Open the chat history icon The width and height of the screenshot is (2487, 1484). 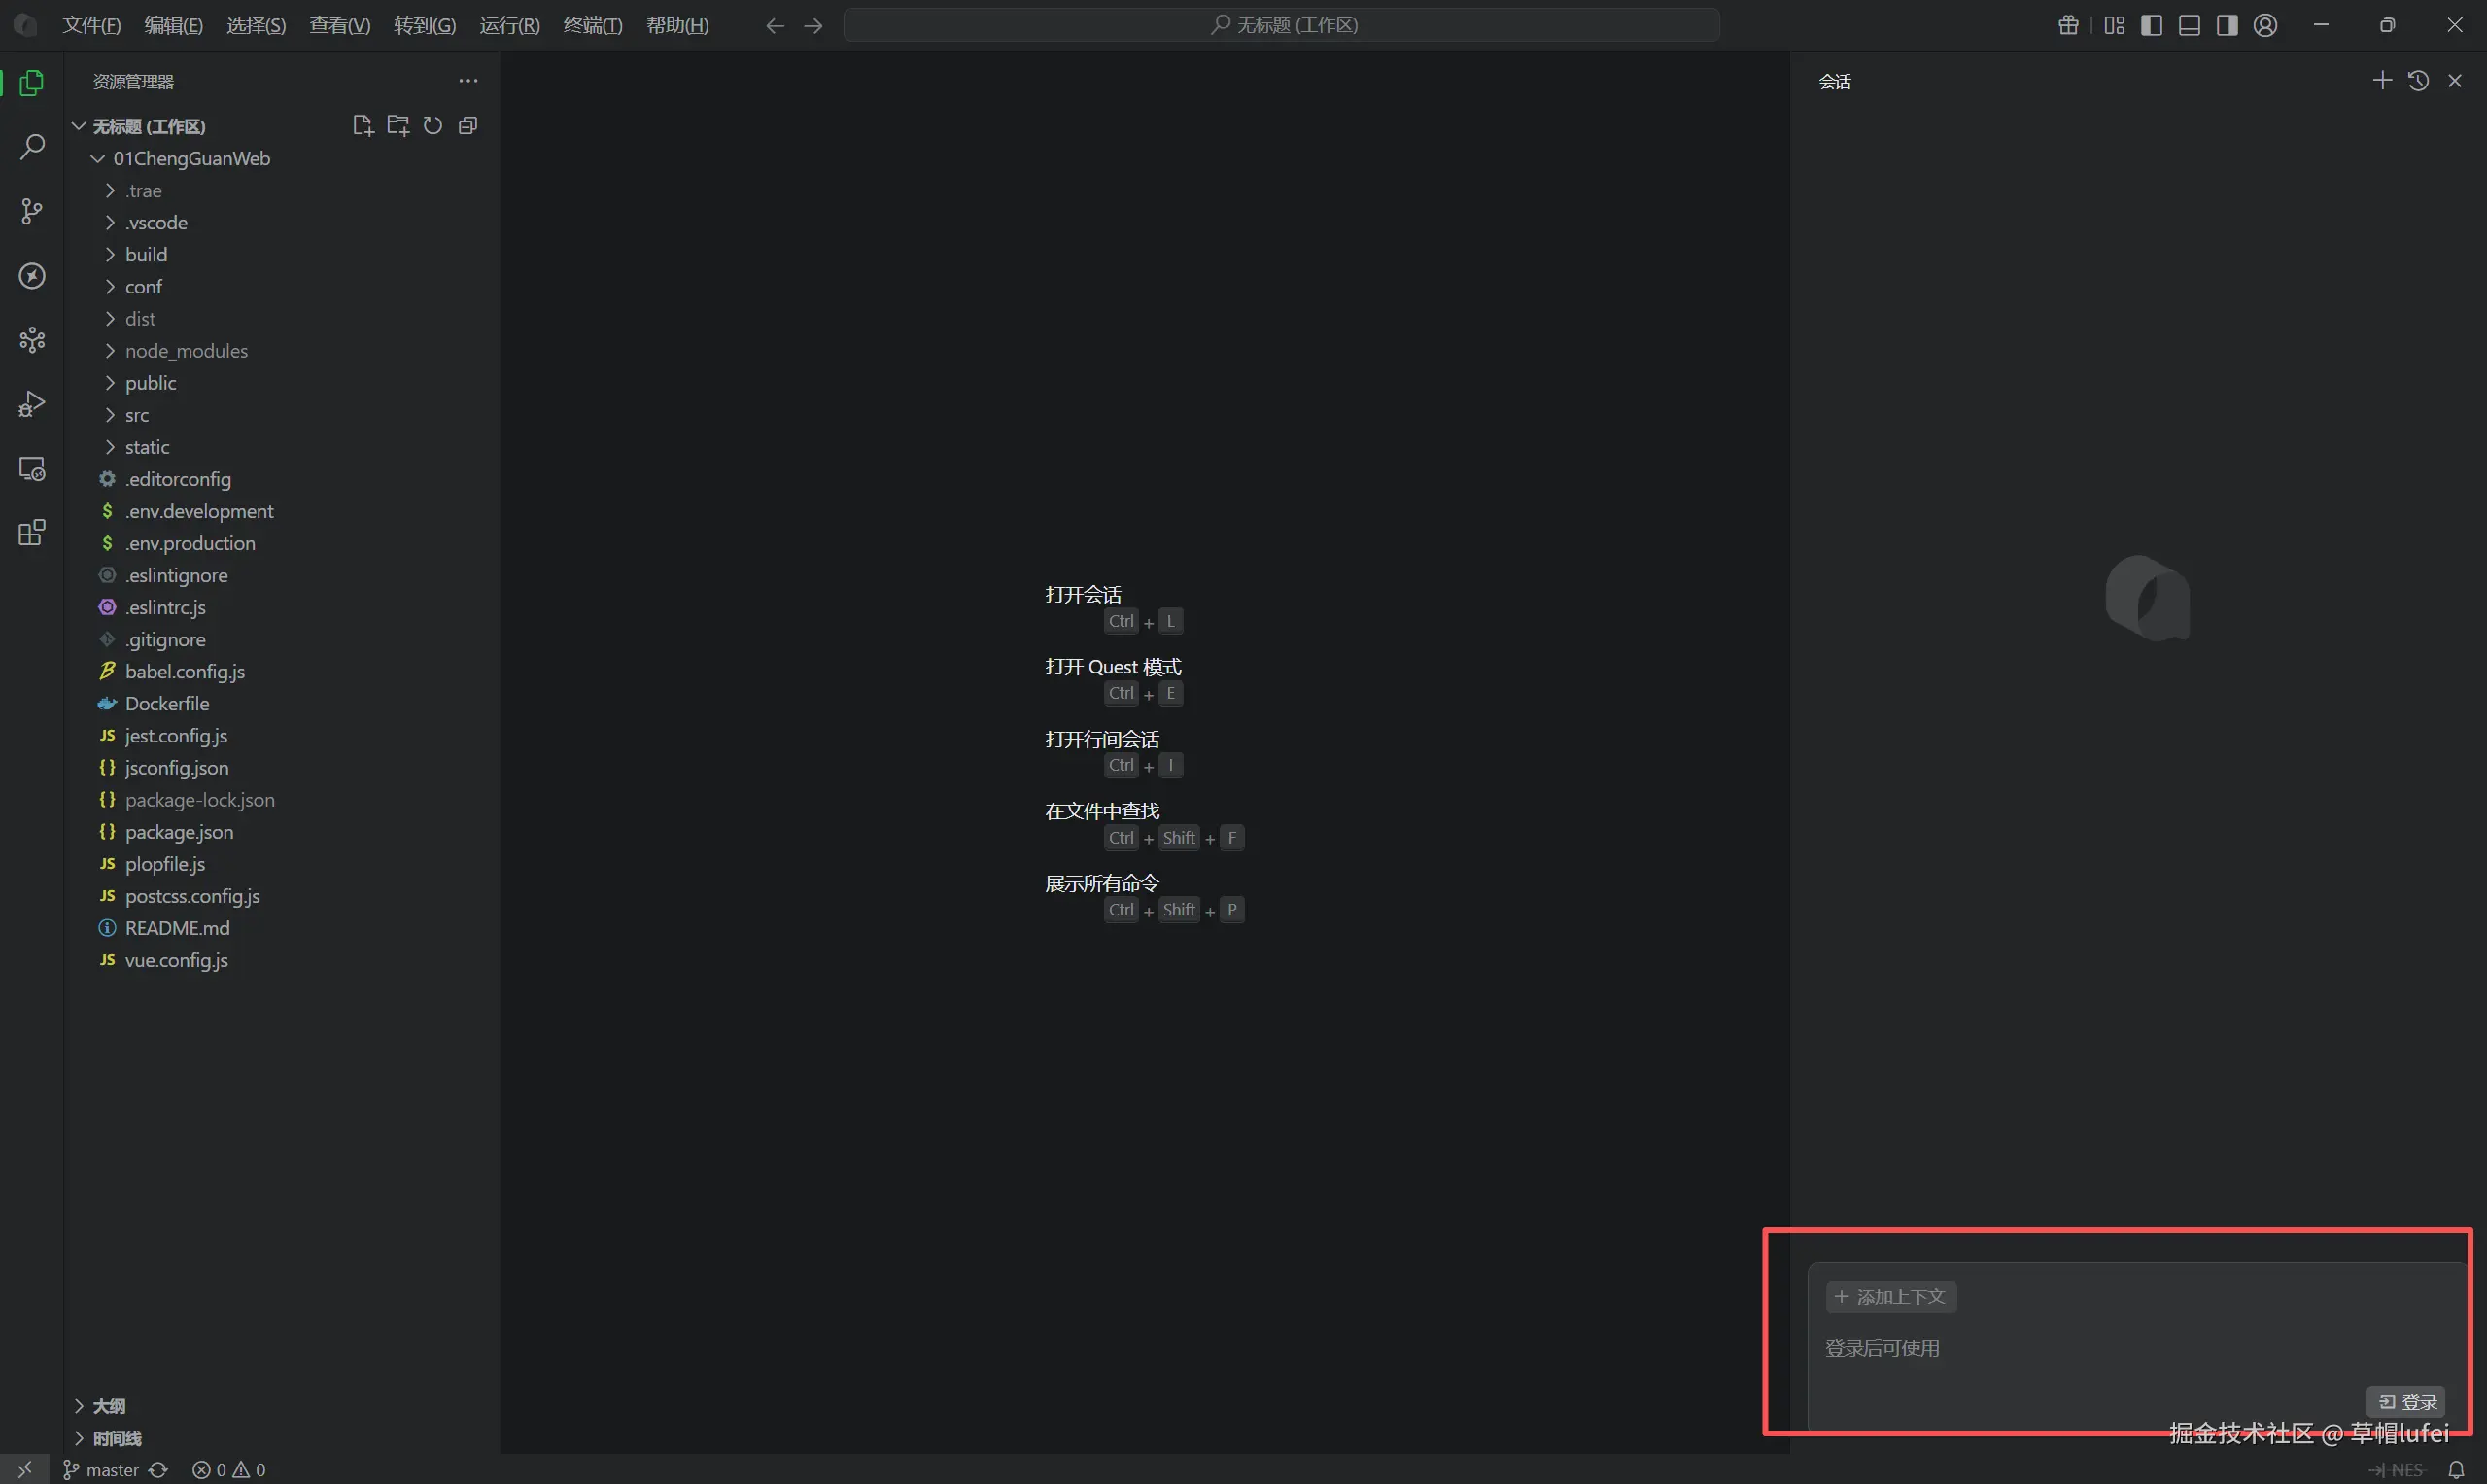[x=2418, y=81]
